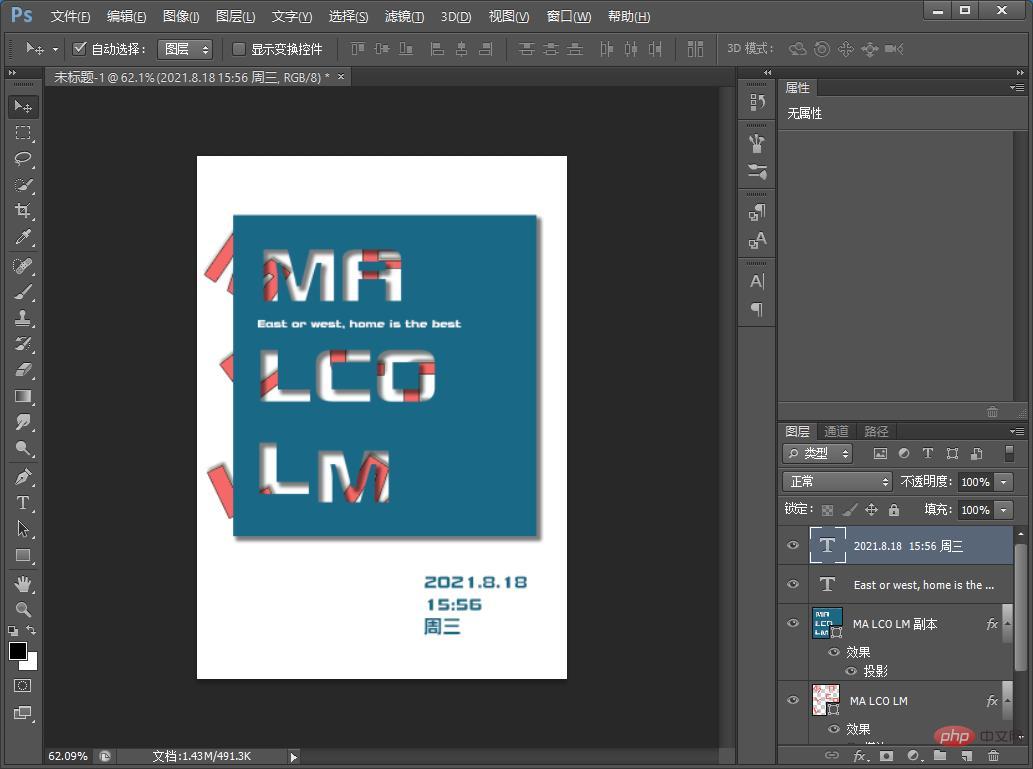Screen dimensions: 1033x769
Task: Open the Paragraph panel icon
Action: tap(757, 309)
